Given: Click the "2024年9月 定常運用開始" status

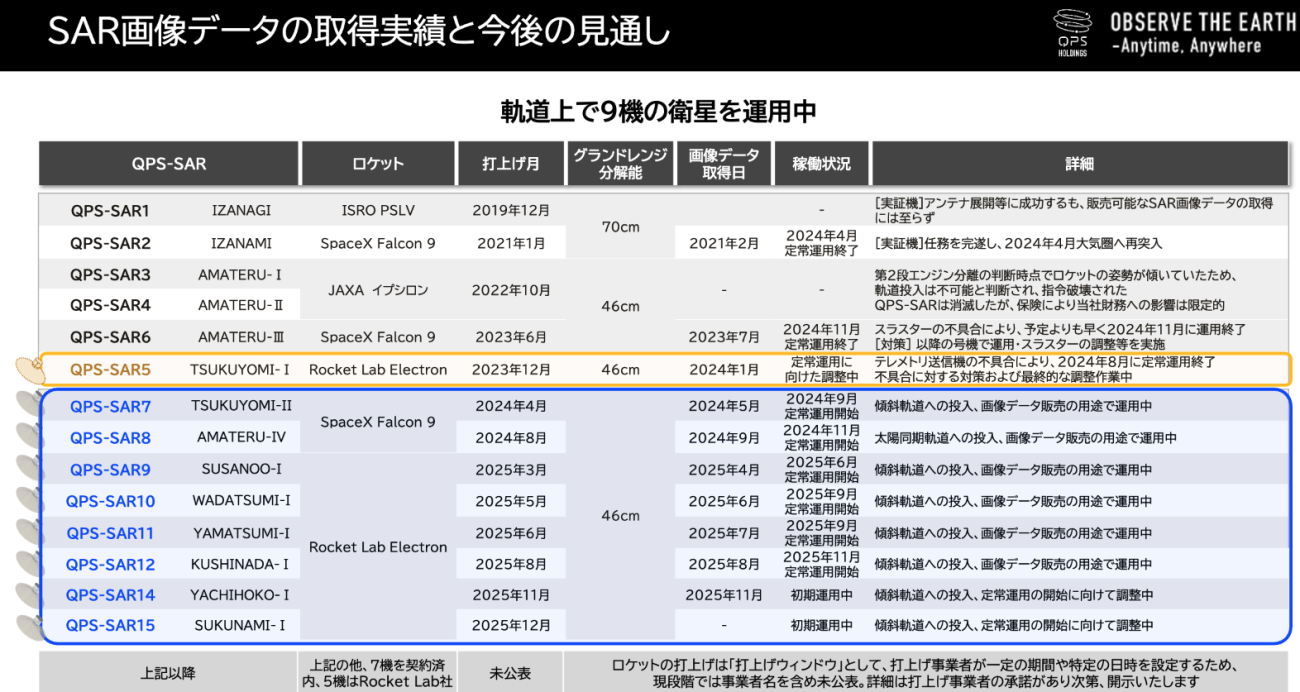Looking at the screenshot, I should click(x=821, y=406).
